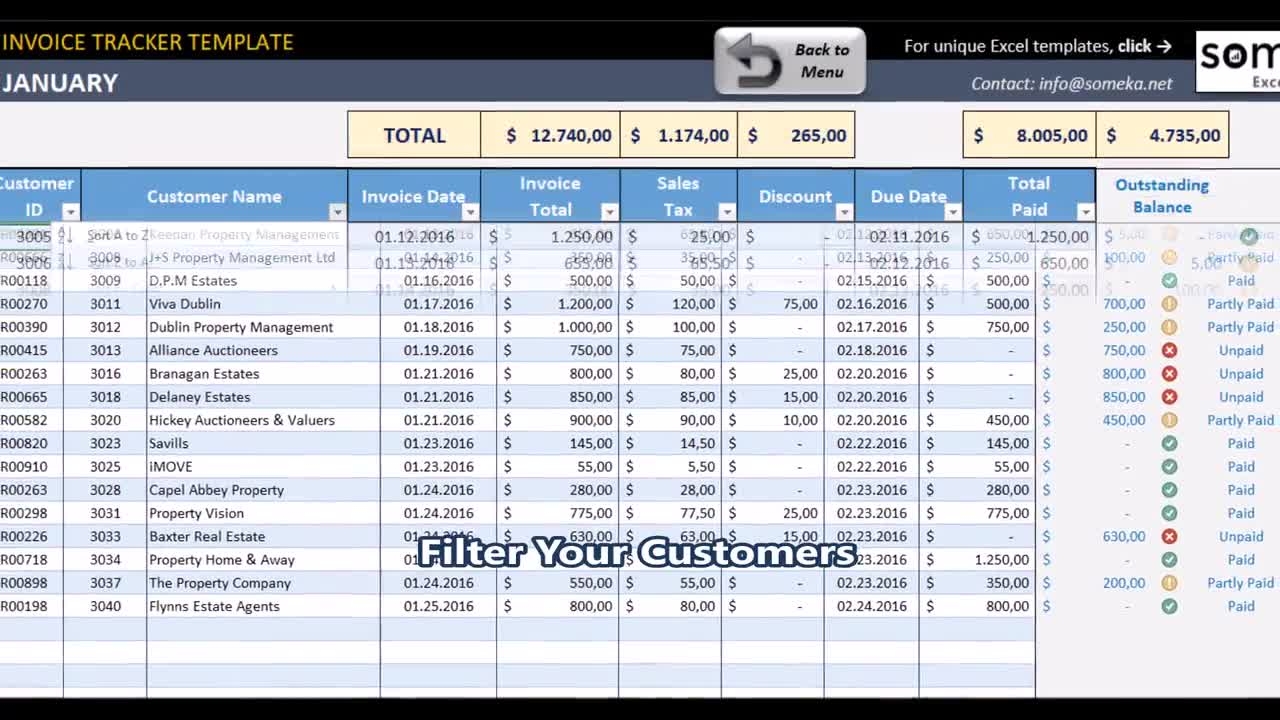Open the Invoice Date filter dropdown
Viewport: 1280px width, 720px height.
[470, 213]
